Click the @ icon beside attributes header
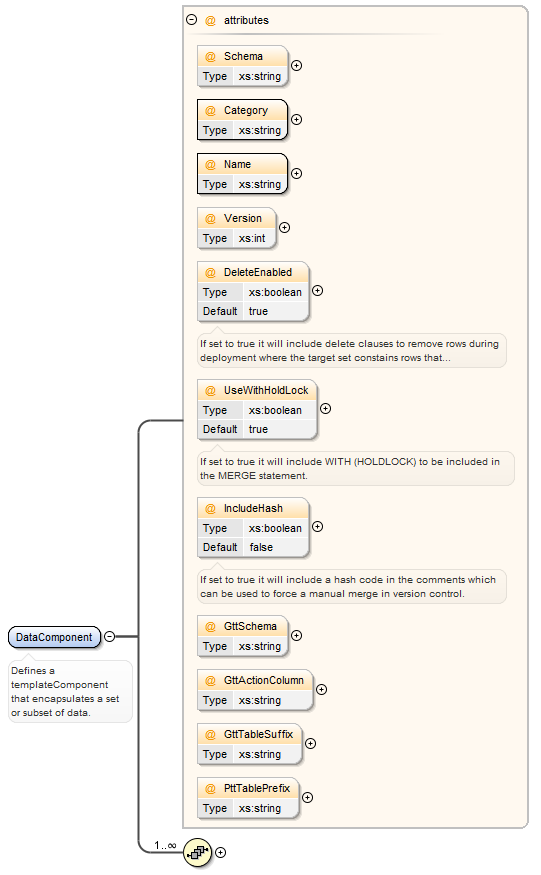Screen dimensions: 541x875 tap(210, 21)
